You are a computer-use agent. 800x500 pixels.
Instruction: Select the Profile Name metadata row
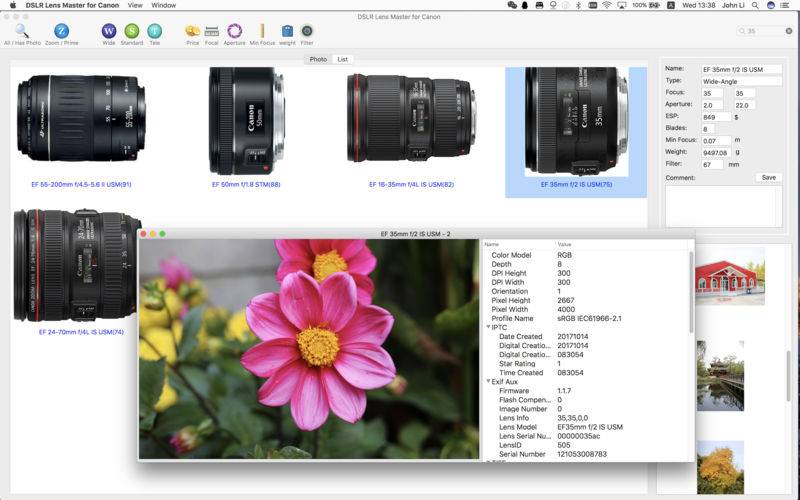point(586,318)
